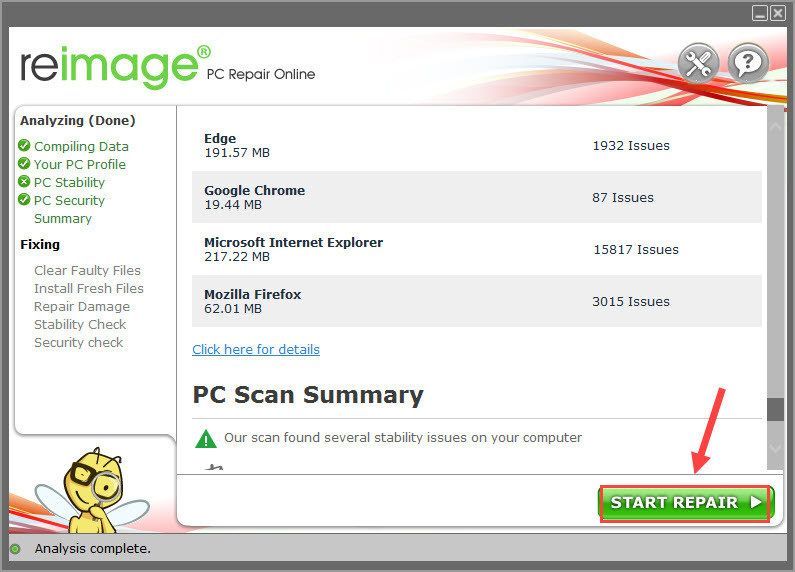This screenshot has height=572, width=795.
Task: Click the 15817 Issues value
Action: (x=636, y=249)
